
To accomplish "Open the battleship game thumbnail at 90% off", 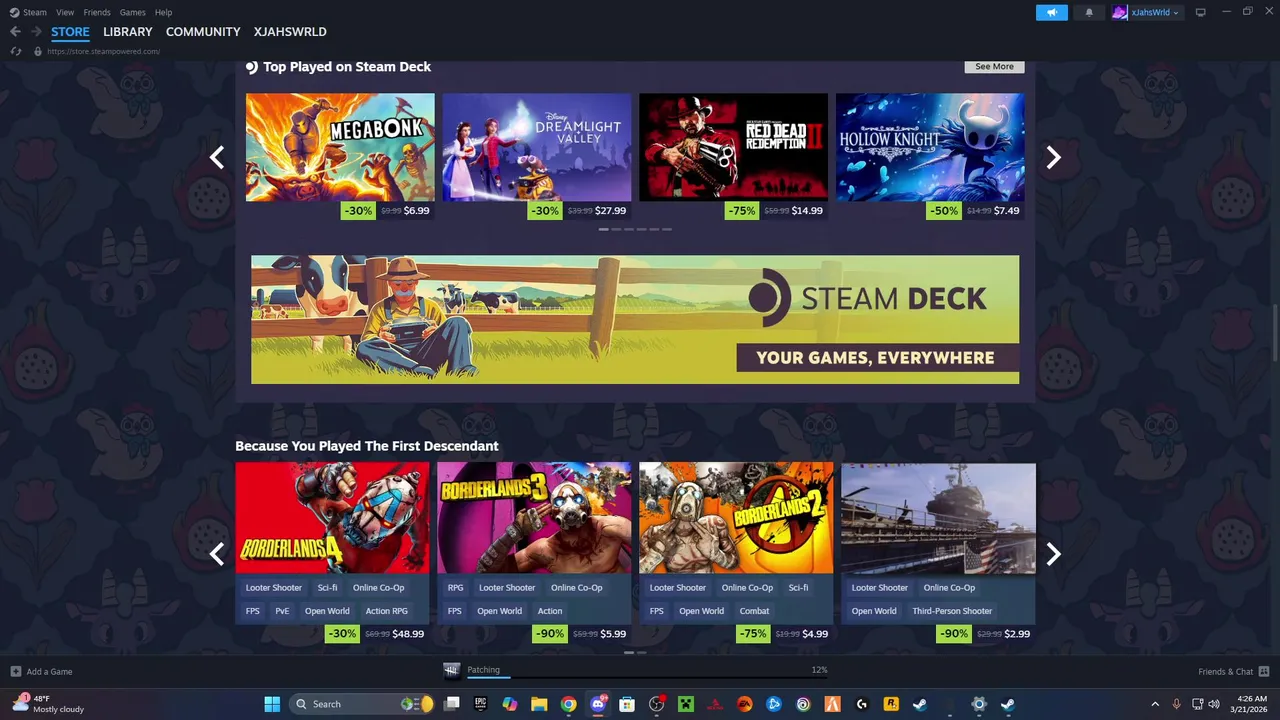I will [x=938, y=518].
